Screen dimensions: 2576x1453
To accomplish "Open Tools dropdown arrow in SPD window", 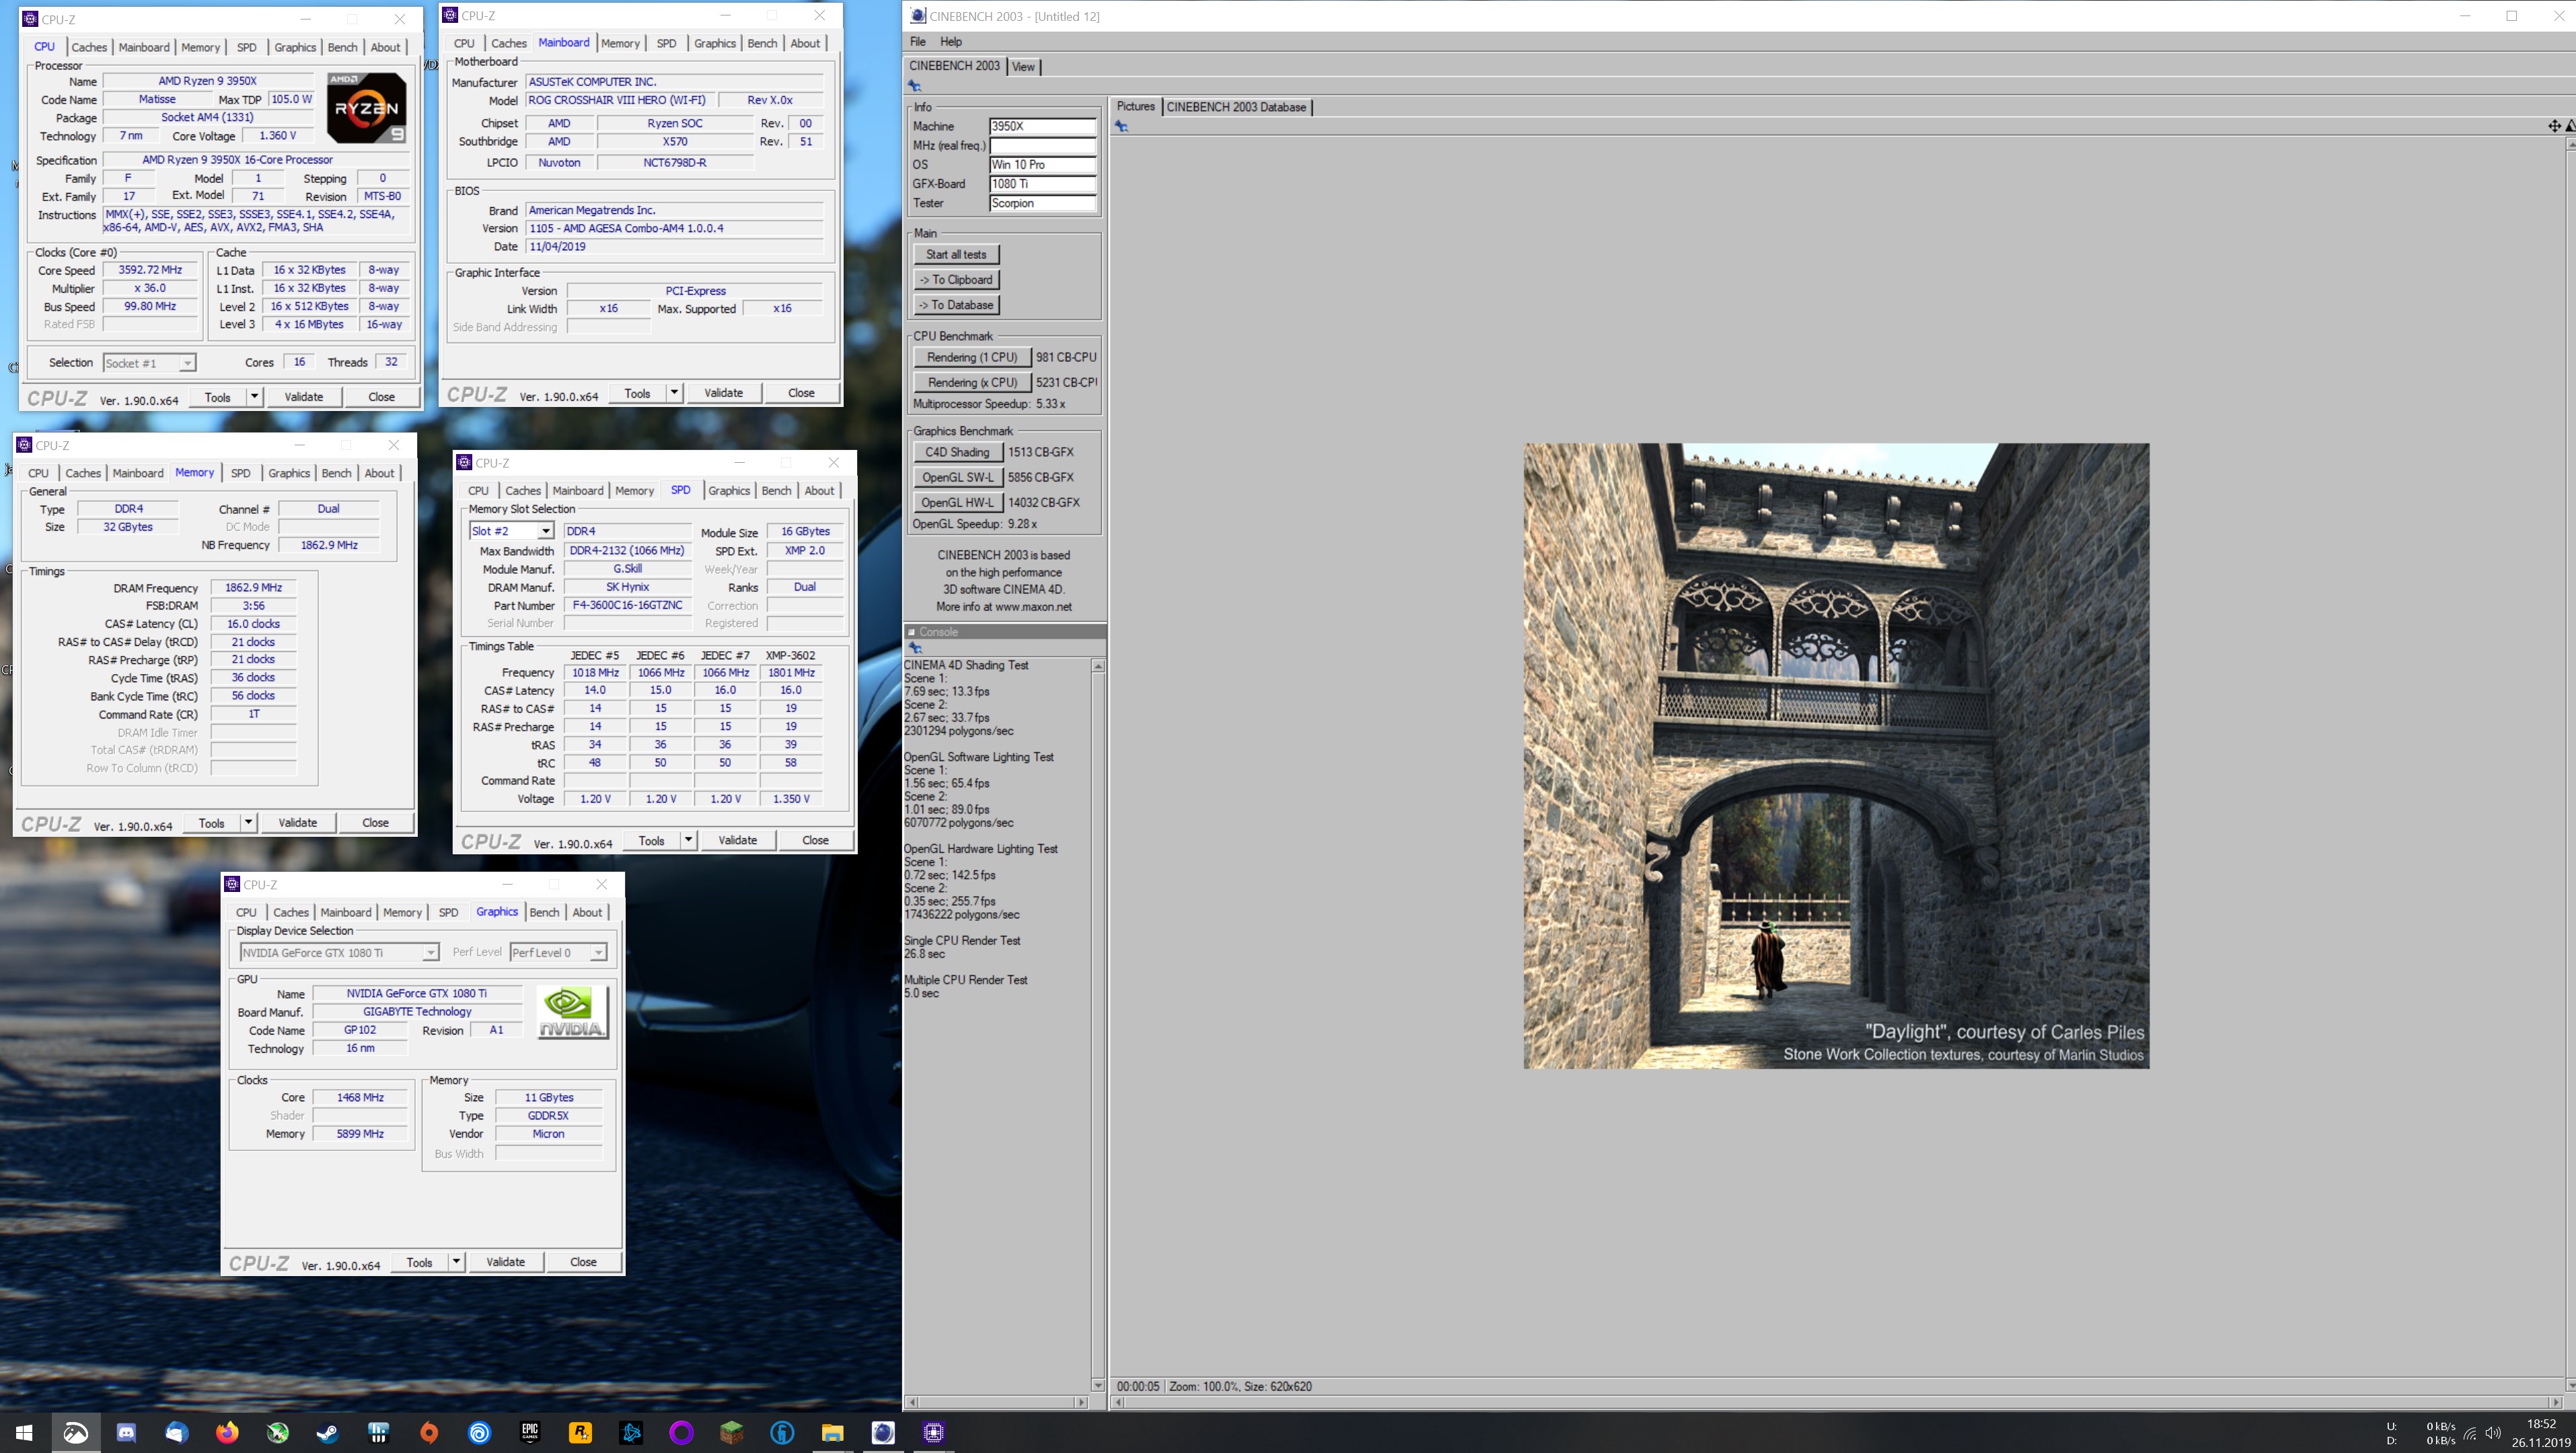I will pyautogui.click(x=688, y=840).
